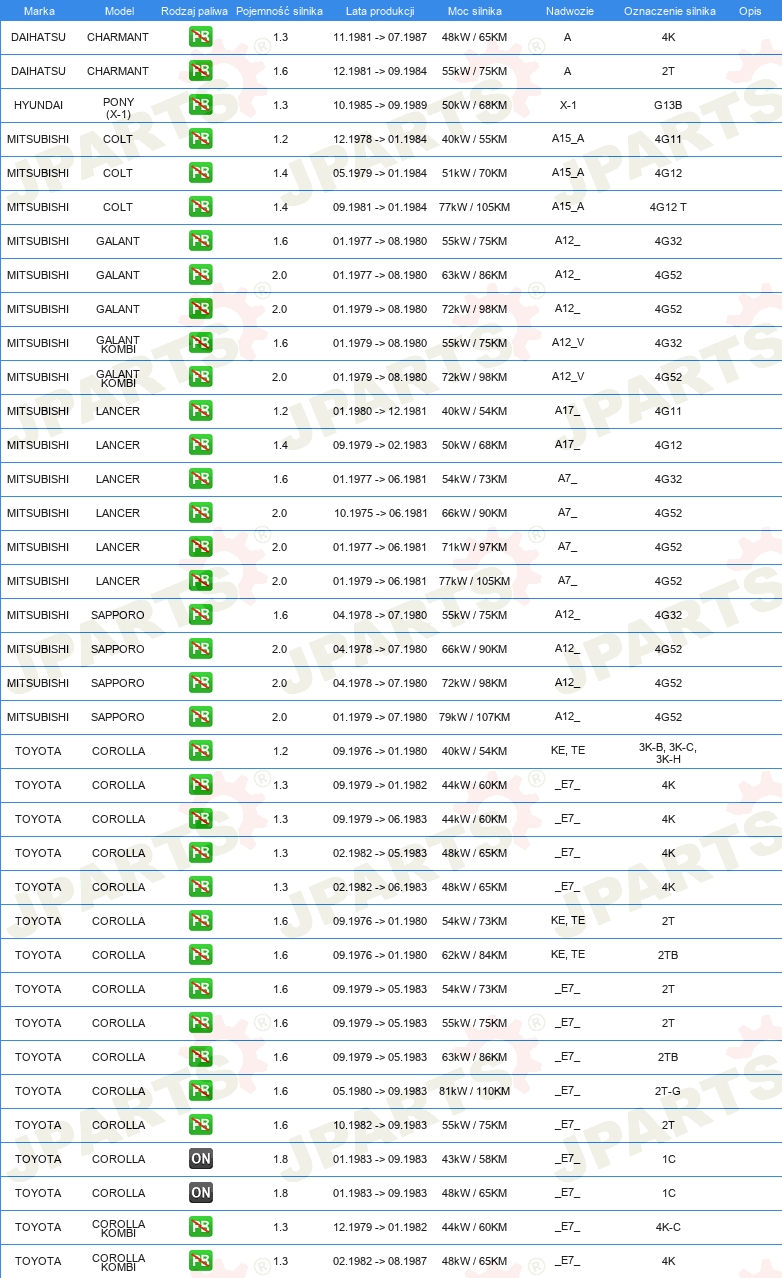Viewport: 782px width, 1278px height.
Task: Click PB icon in Corolla 1.2 3K-B row
Action: point(201,751)
